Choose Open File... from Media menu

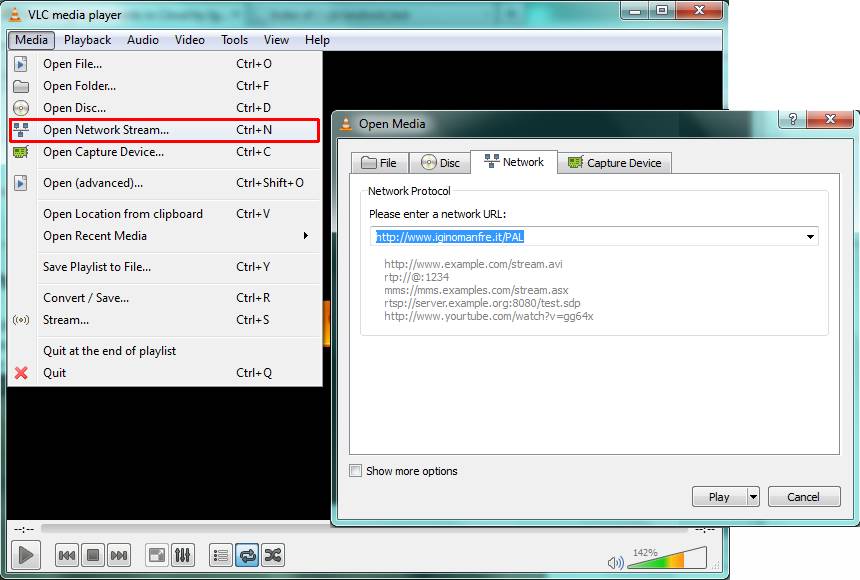(165, 64)
